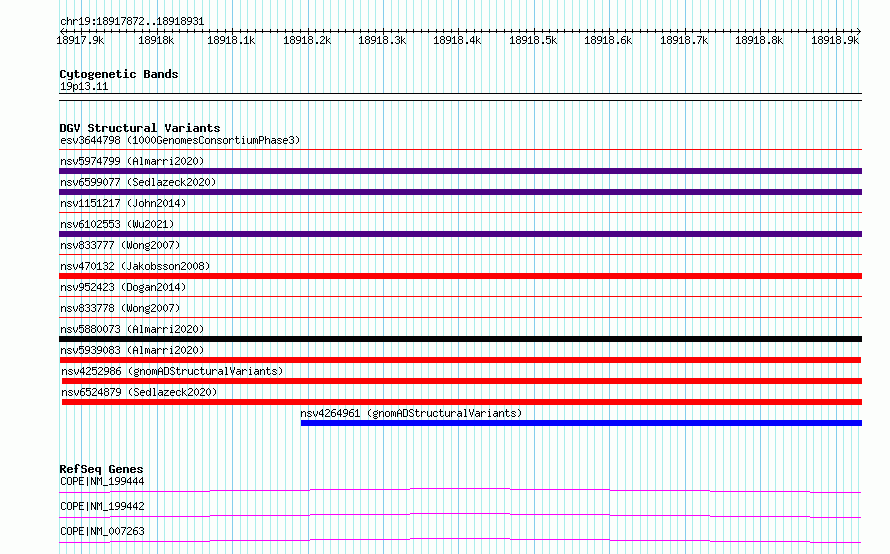
Task: Click the red bar under nsv4252986
Action: 462,381
